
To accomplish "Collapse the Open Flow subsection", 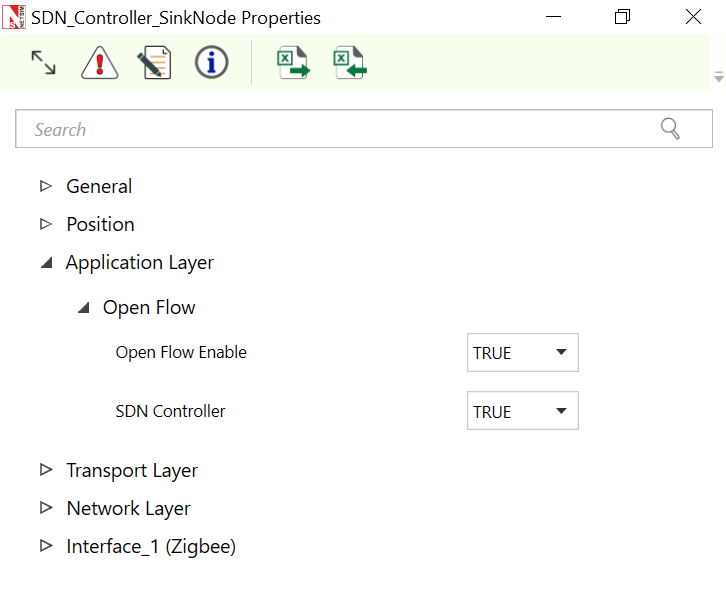I will point(84,308).
